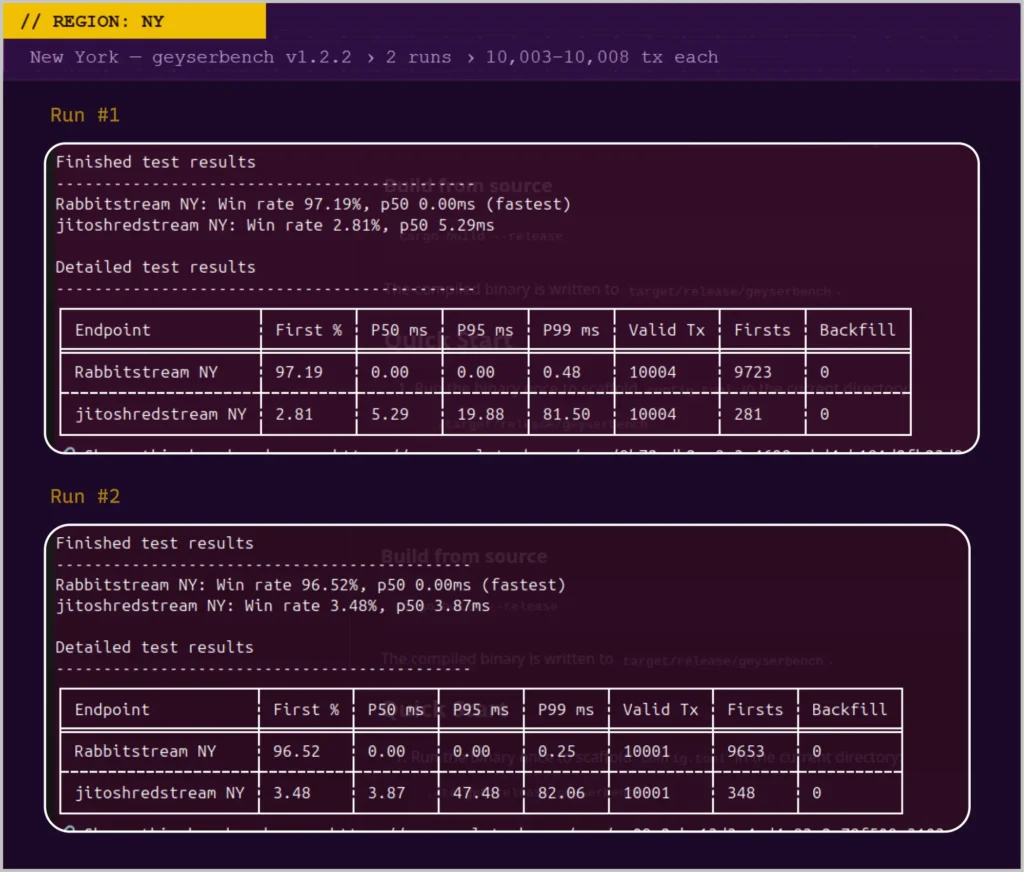Click the "P50 ms" header in Run #1 table

(x=399, y=331)
